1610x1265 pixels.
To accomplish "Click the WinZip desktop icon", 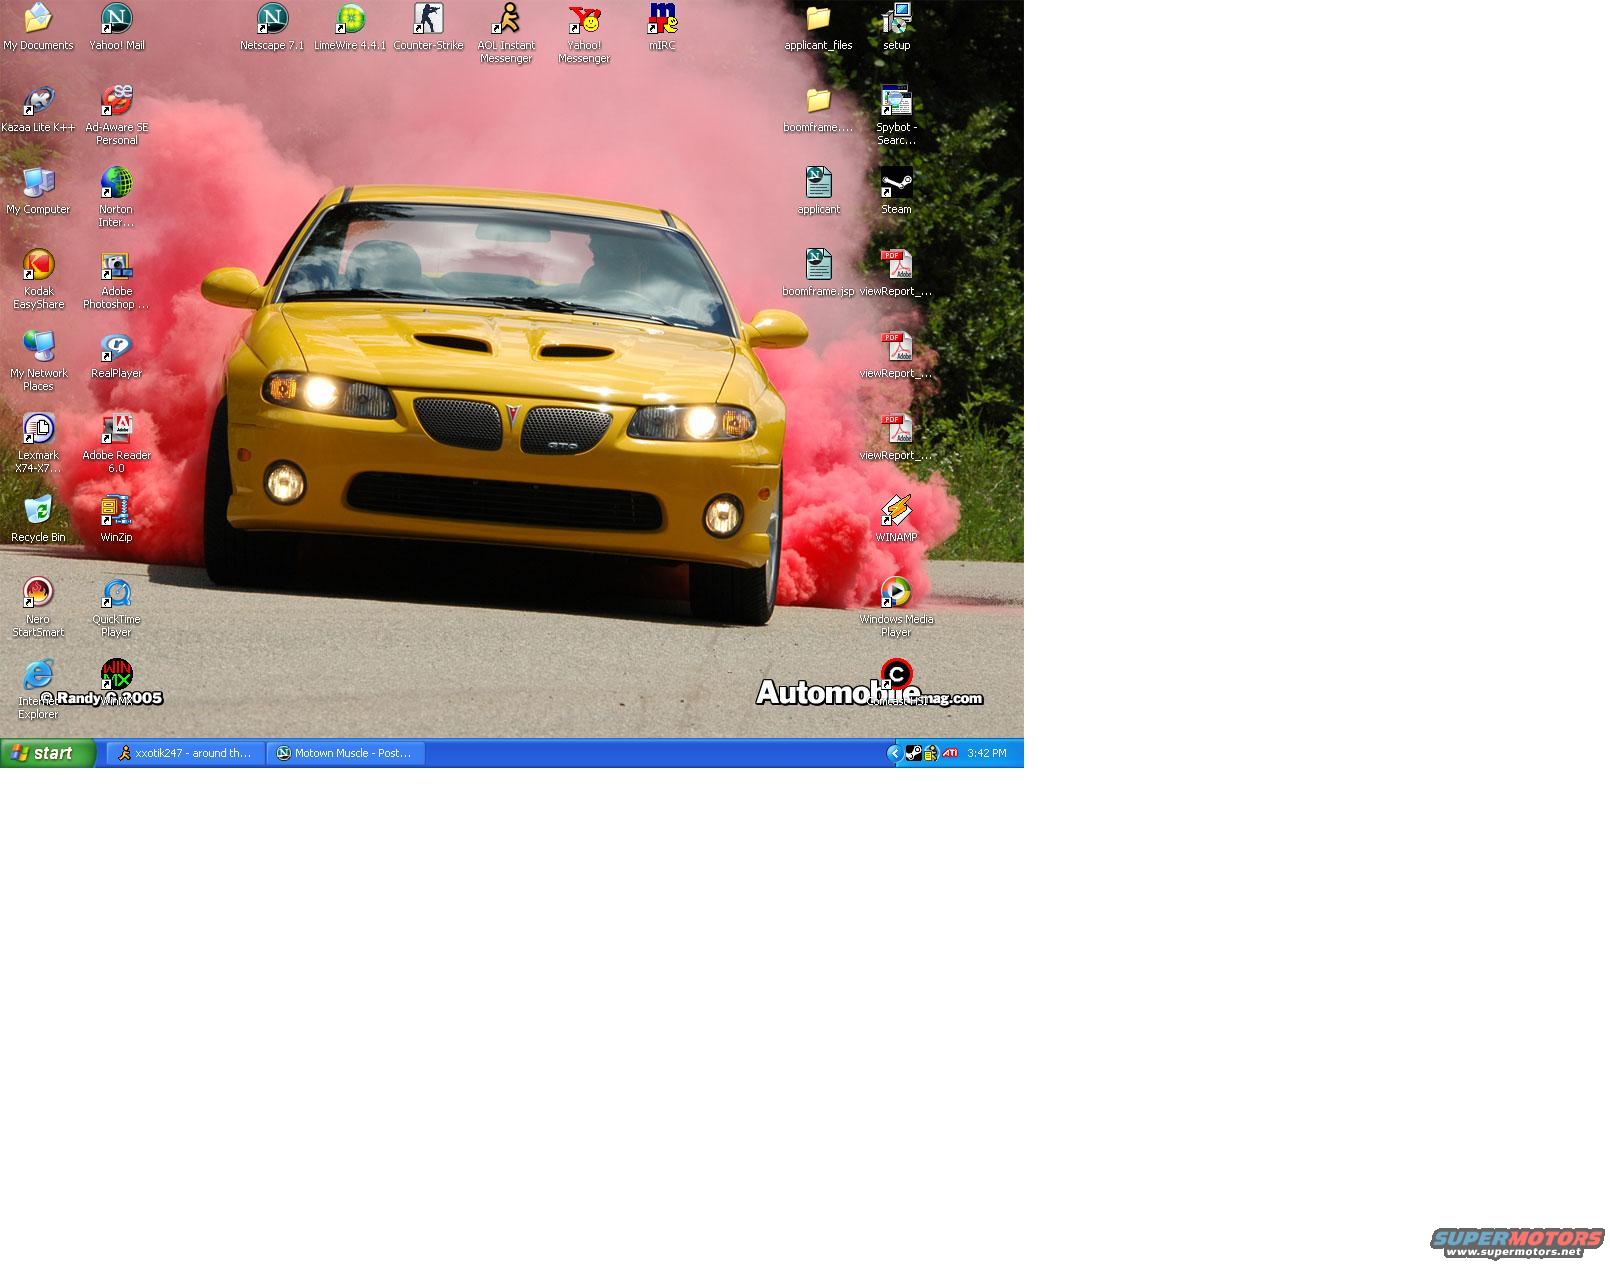I will click(116, 519).
